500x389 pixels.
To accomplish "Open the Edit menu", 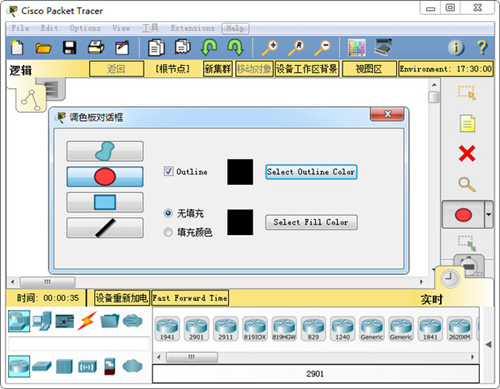I will click(x=49, y=28).
